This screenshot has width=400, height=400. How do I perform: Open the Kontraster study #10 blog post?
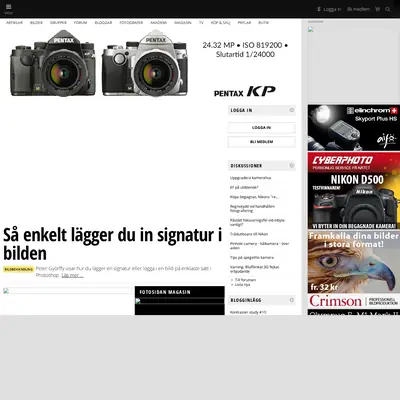point(248,312)
